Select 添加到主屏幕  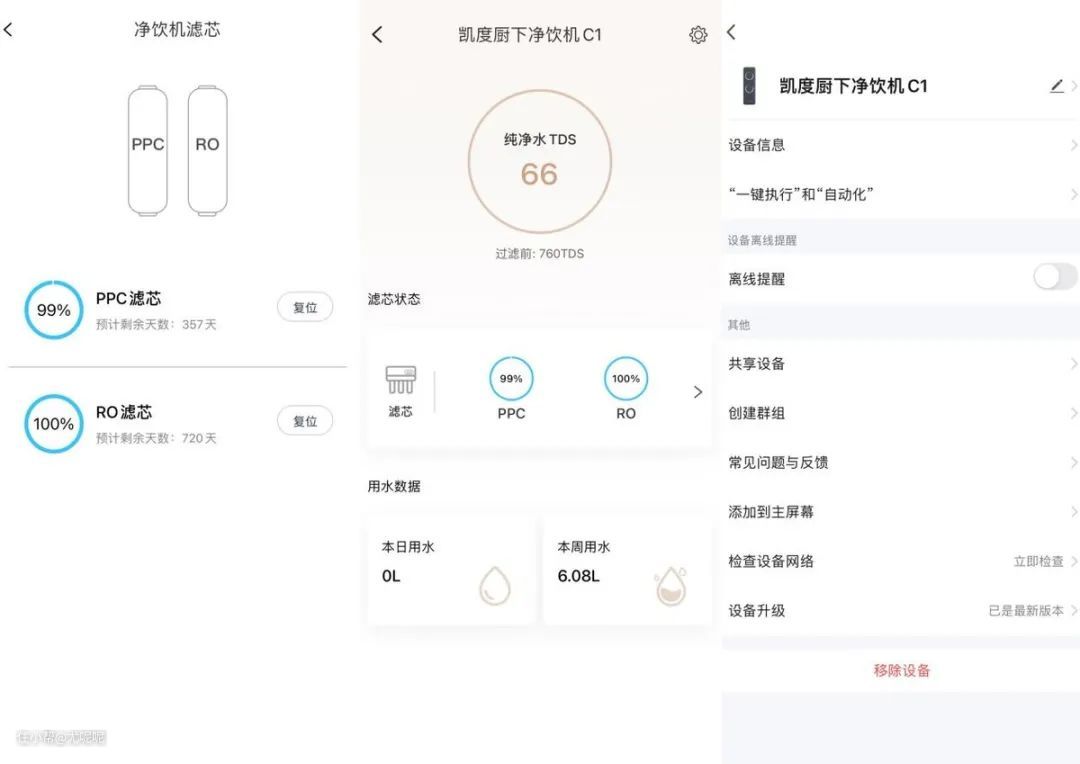(901, 512)
